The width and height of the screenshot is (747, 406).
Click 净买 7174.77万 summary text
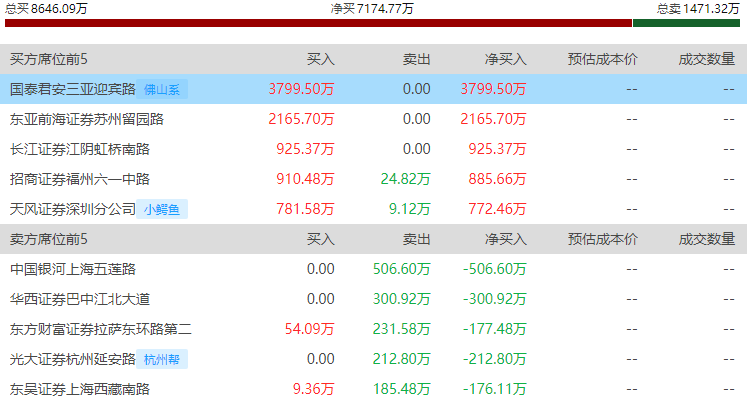point(372,9)
